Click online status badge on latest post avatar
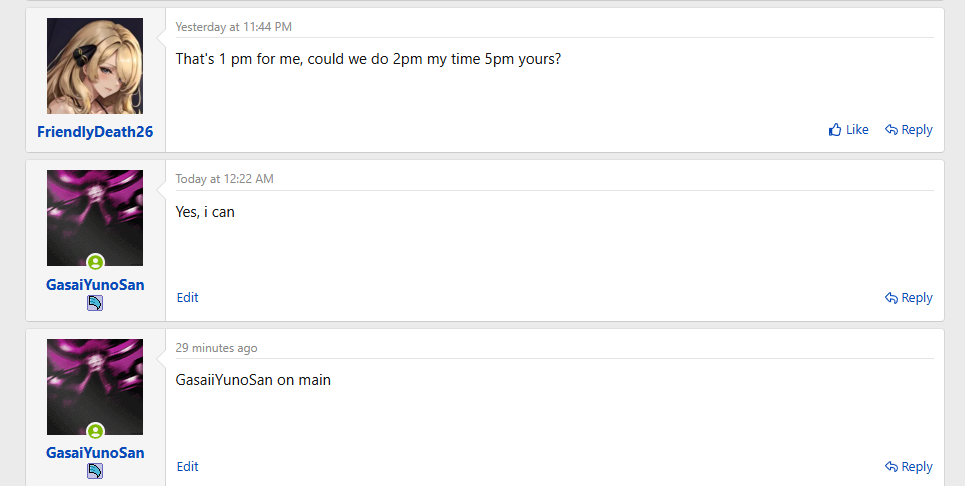 click(x=95, y=431)
